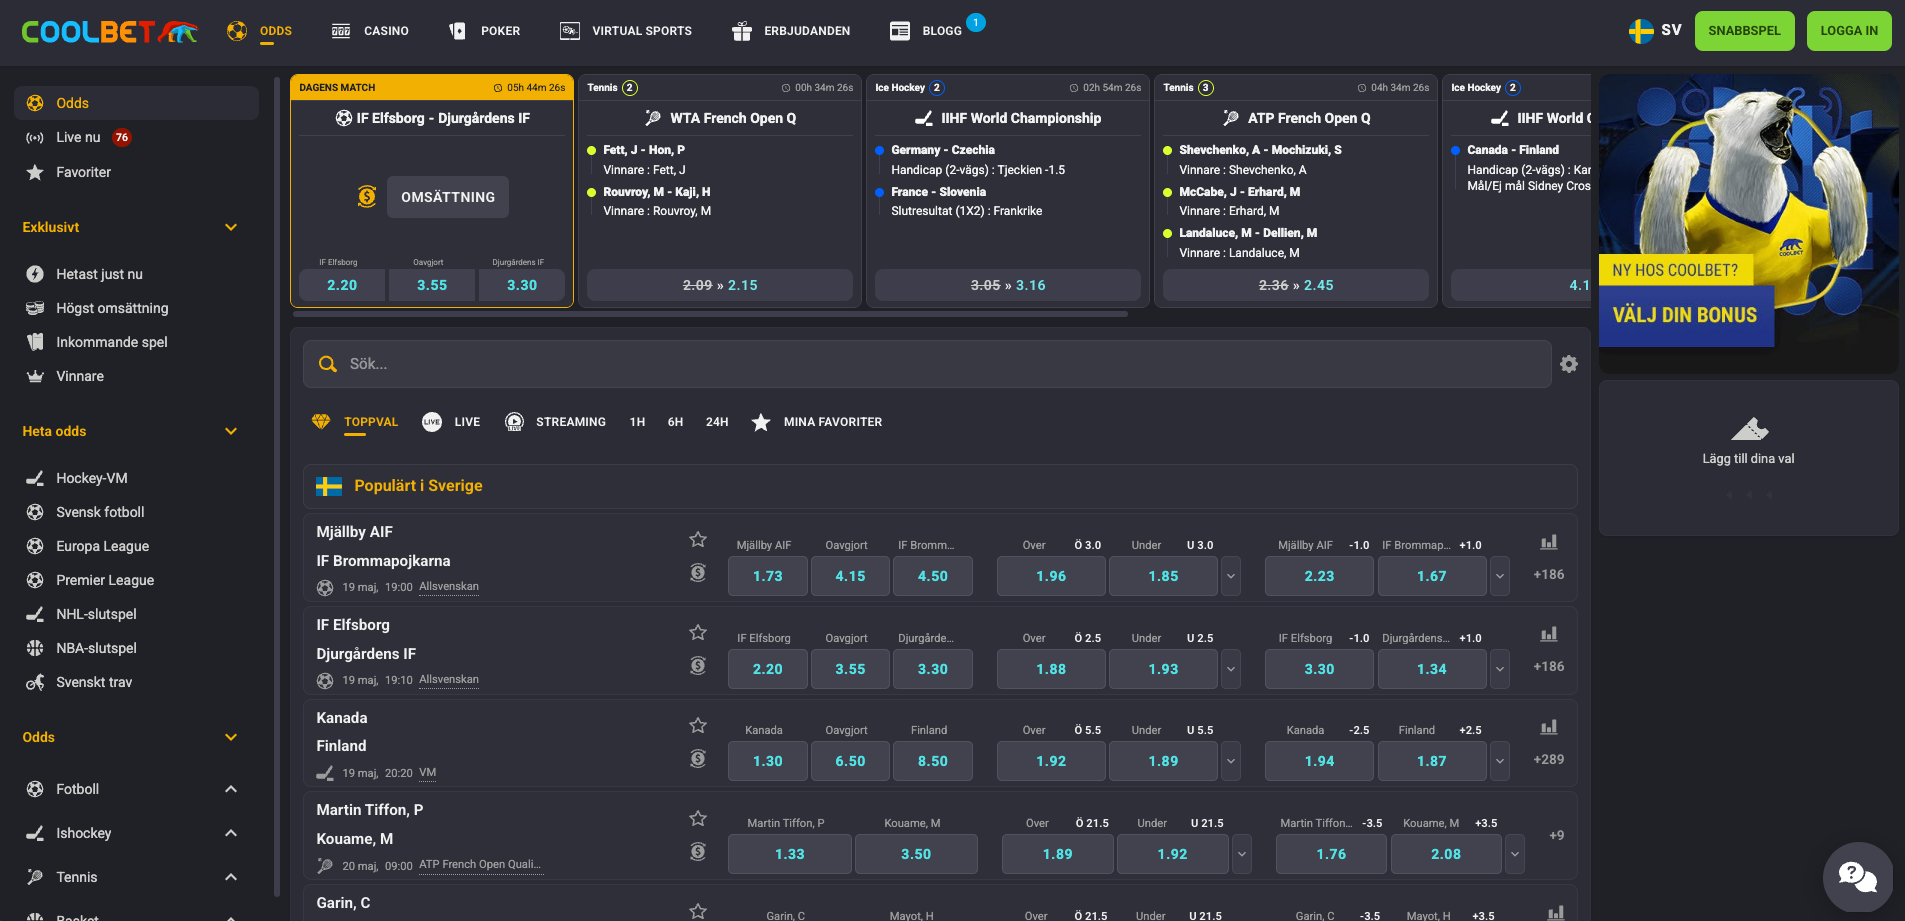Go to Virtual Sports in top navigation
Viewport: 1905px width, 921px height.
pos(626,31)
